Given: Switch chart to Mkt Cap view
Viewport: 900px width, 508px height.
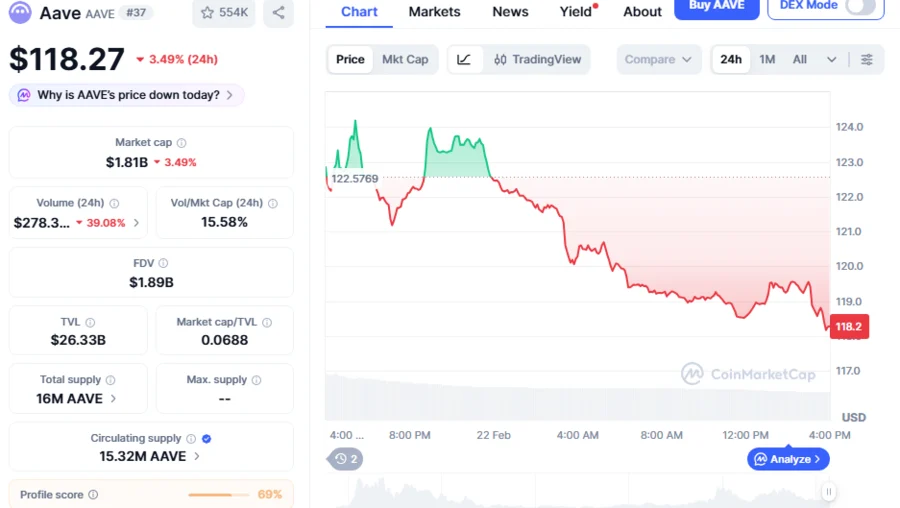Looking at the screenshot, I should point(405,60).
